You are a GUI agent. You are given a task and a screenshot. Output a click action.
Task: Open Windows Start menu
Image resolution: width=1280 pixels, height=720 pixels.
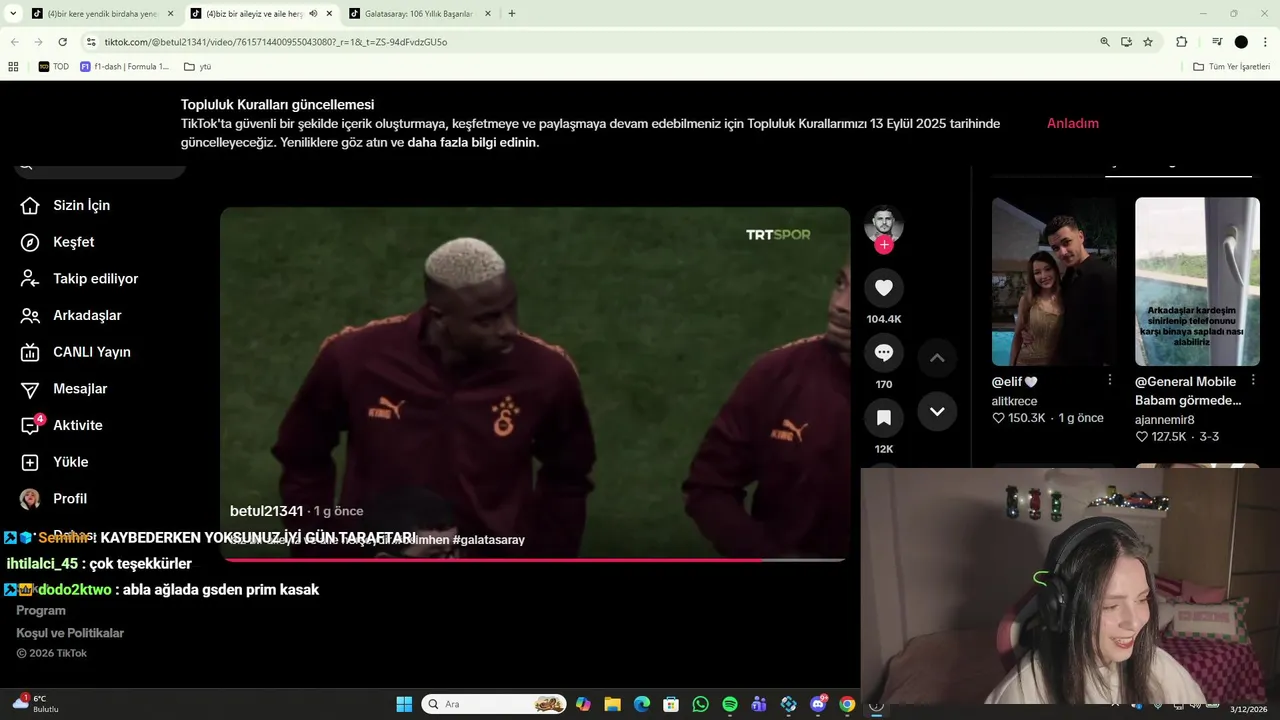click(x=404, y=704)
